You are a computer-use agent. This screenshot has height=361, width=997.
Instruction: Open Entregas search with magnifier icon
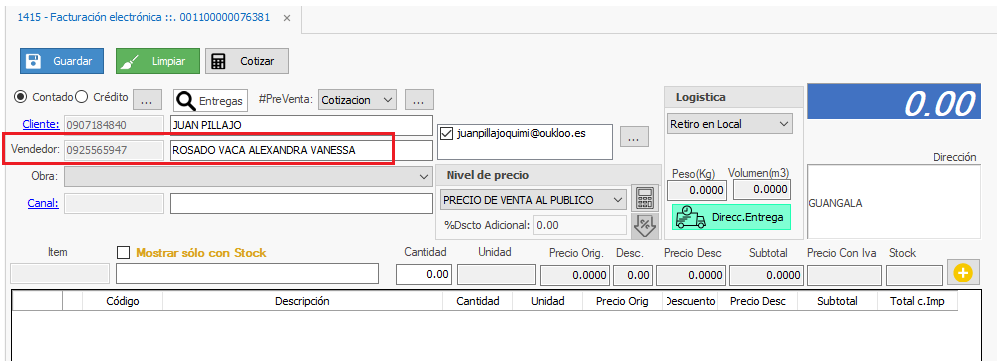tap(210, 100)
